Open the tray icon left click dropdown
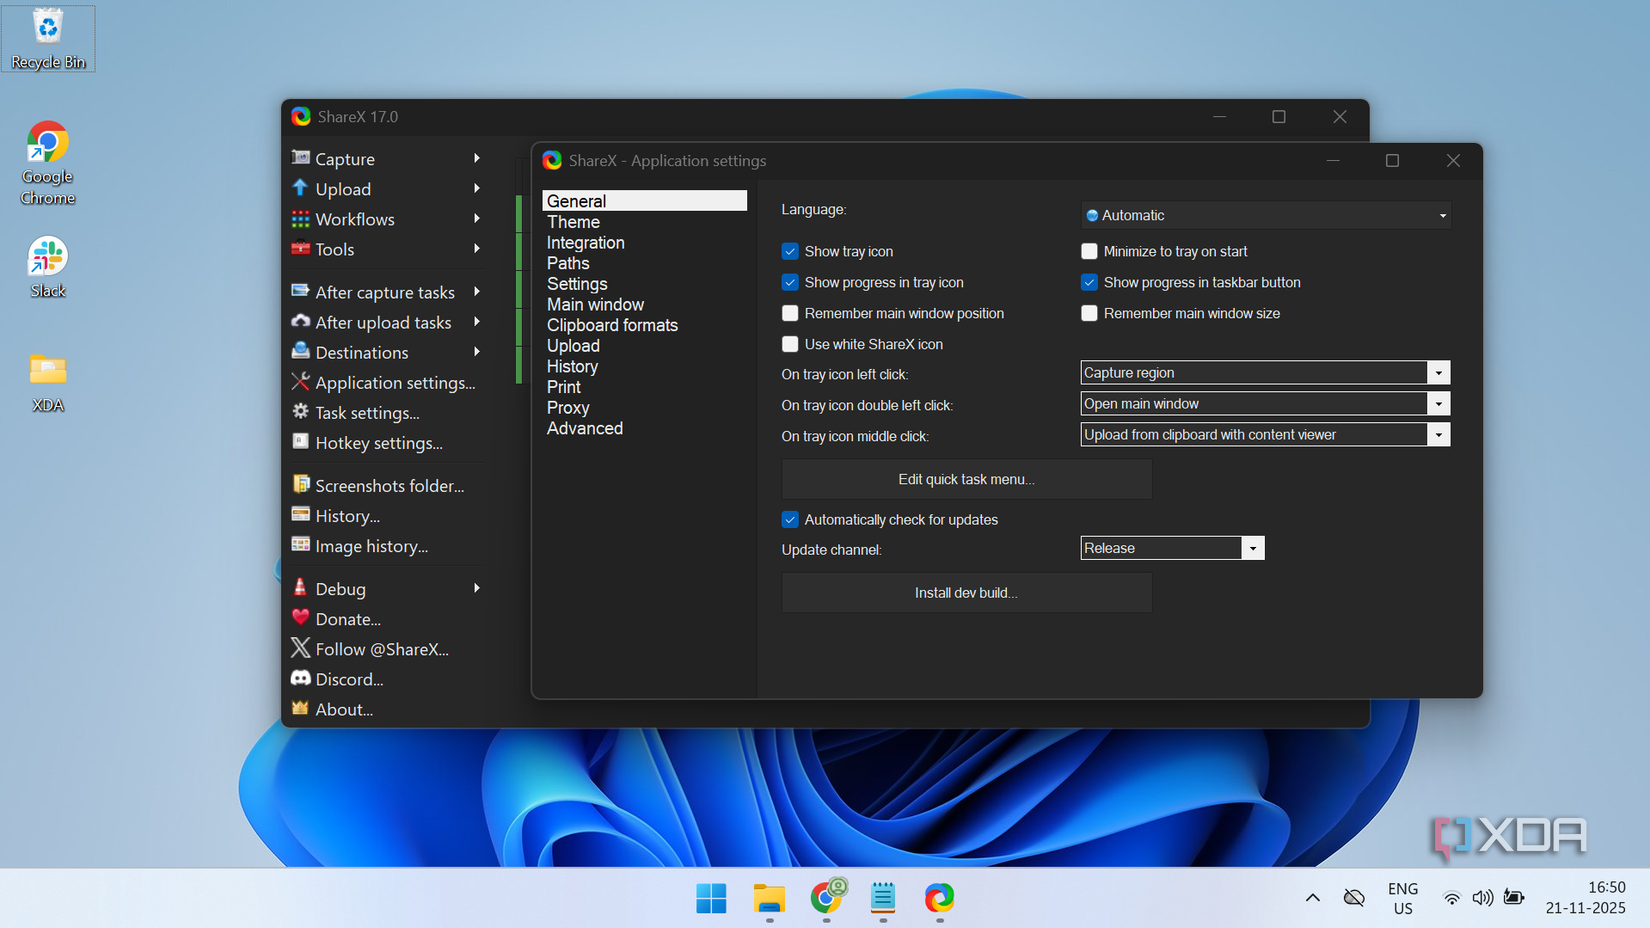 coord(1265,372)
